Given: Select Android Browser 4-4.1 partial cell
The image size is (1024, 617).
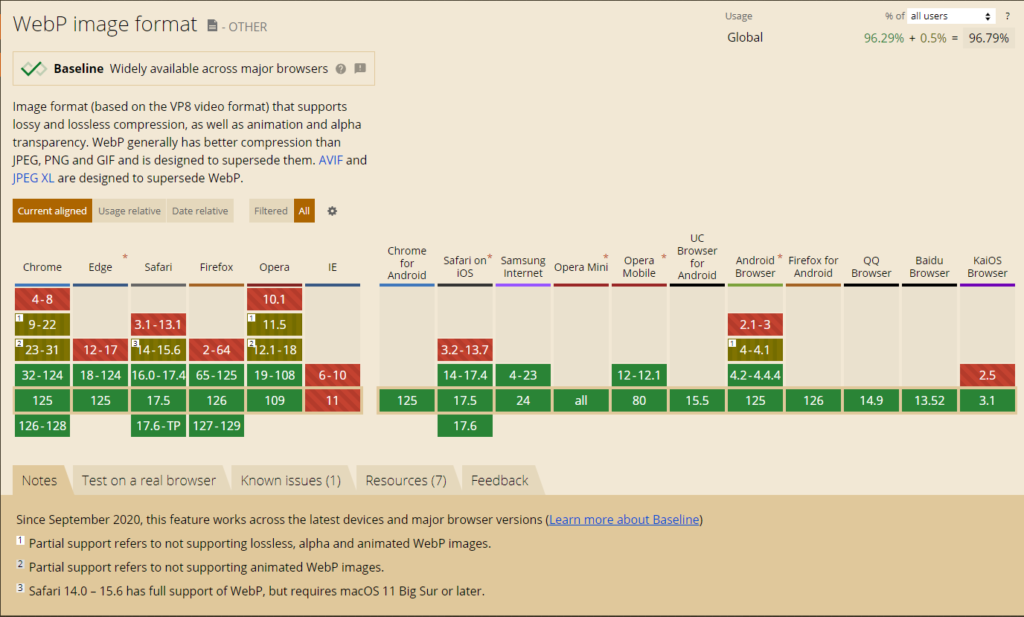Looking at the screenshot, I should pyautogui.click(x=755, y=350).
